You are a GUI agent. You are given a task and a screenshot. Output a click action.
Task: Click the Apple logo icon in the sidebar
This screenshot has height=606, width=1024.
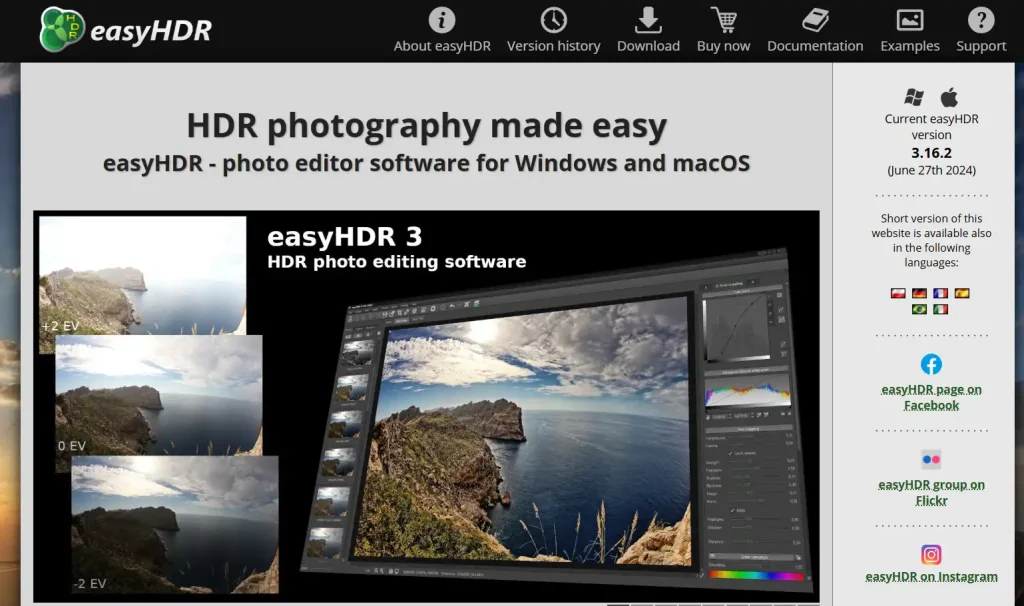coord(949,97)
